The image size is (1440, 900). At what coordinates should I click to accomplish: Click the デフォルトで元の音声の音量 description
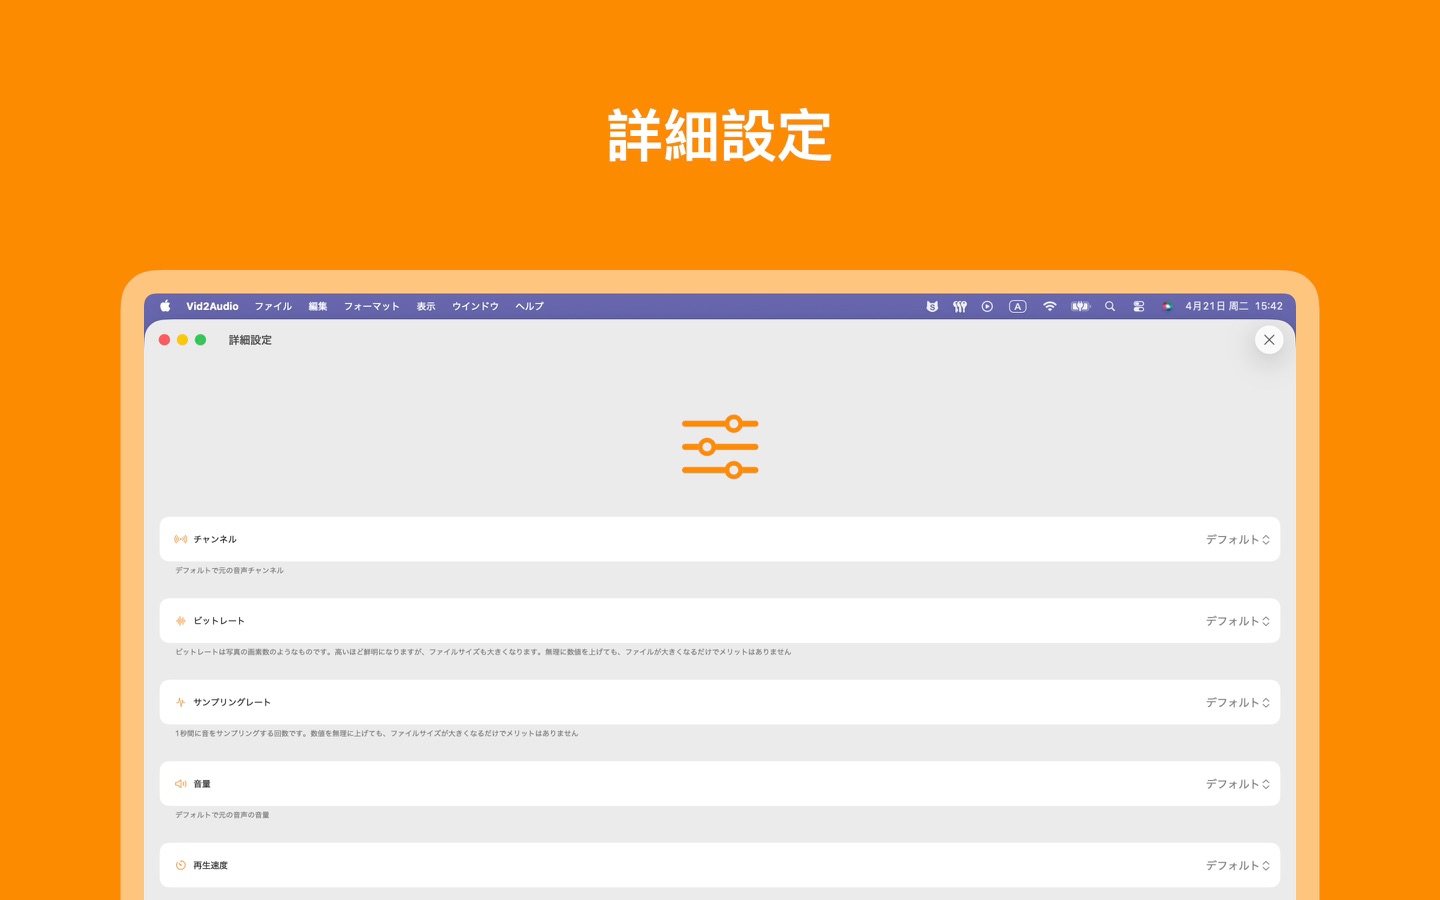(x=222, y=815)
